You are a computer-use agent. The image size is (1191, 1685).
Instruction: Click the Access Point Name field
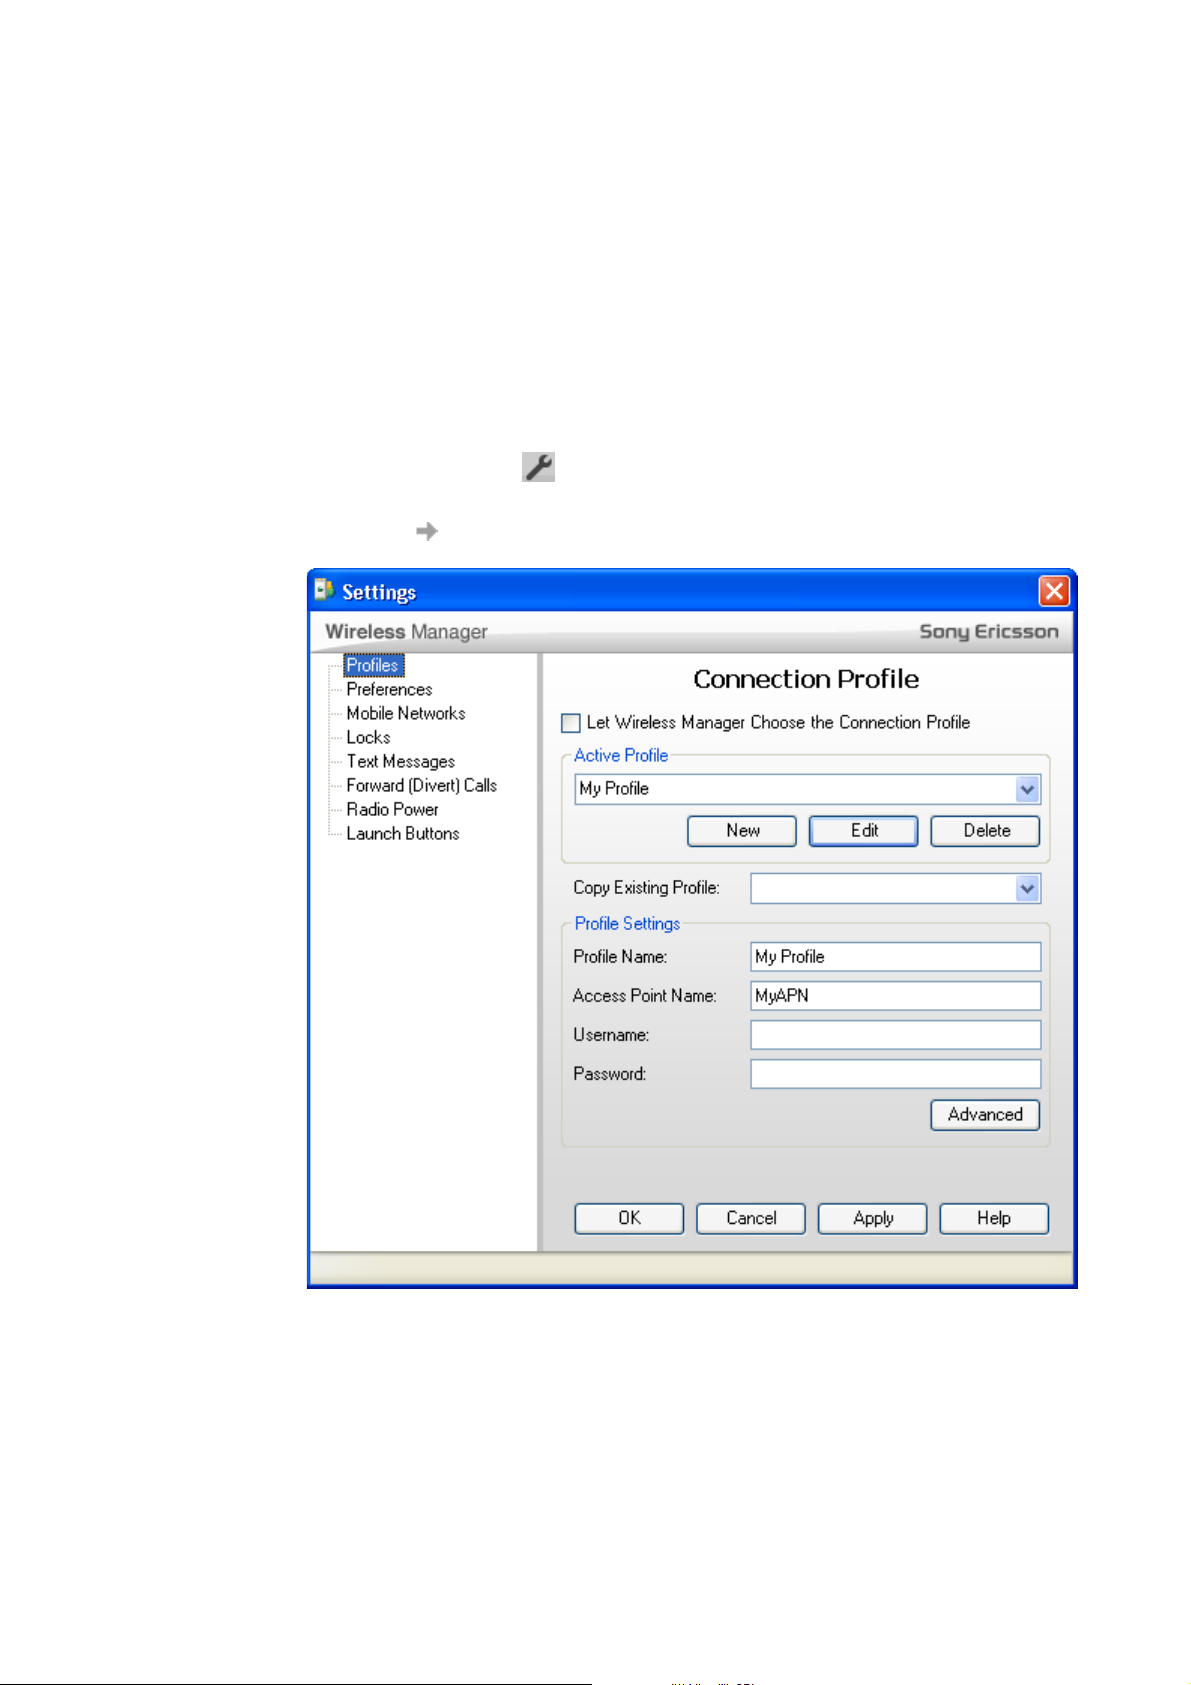896,996
